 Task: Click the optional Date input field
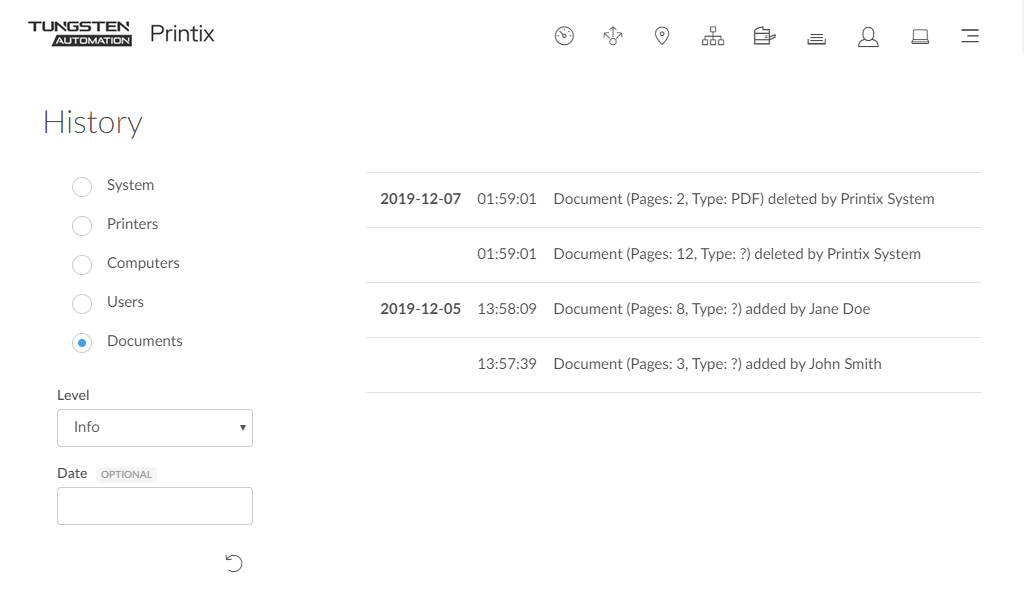pyautogui.click(x=155, y=506)
